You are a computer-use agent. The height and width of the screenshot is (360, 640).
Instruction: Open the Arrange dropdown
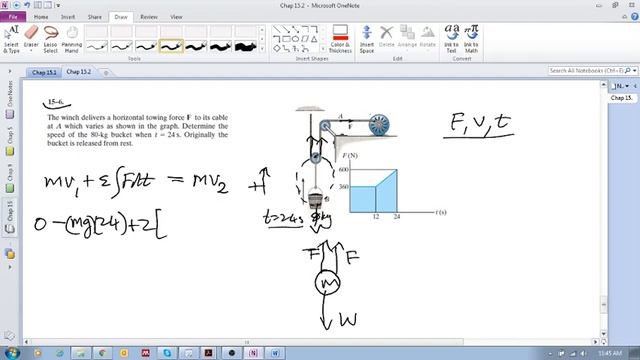point(407,37)
